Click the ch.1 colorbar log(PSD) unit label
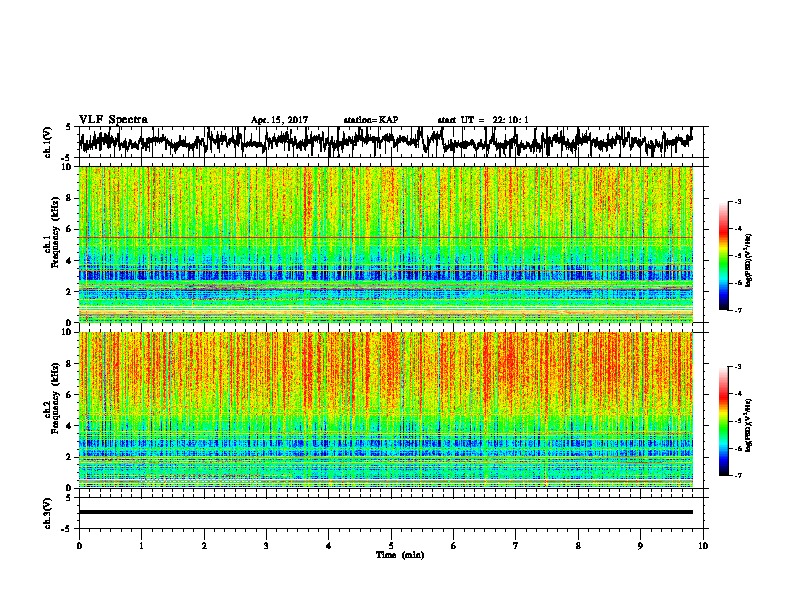 click(749, 261)
